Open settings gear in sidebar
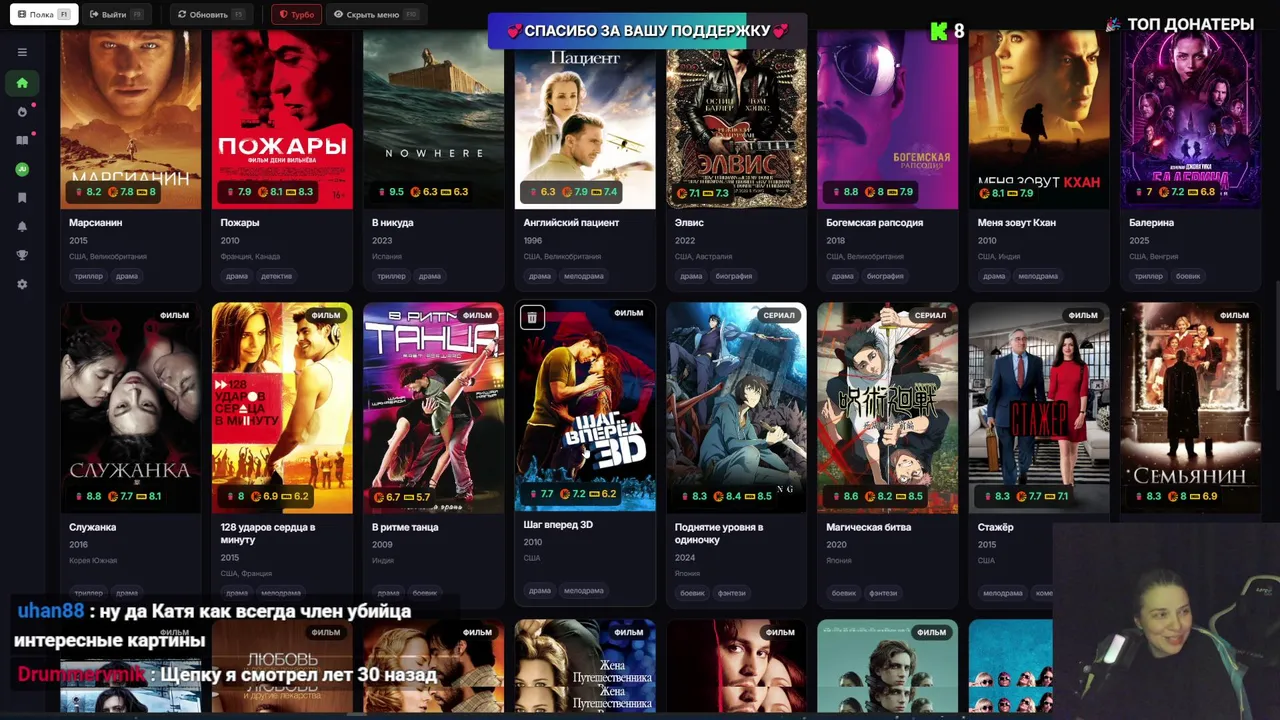Viewport: 1280px width, 720px height. coord(22,284)
